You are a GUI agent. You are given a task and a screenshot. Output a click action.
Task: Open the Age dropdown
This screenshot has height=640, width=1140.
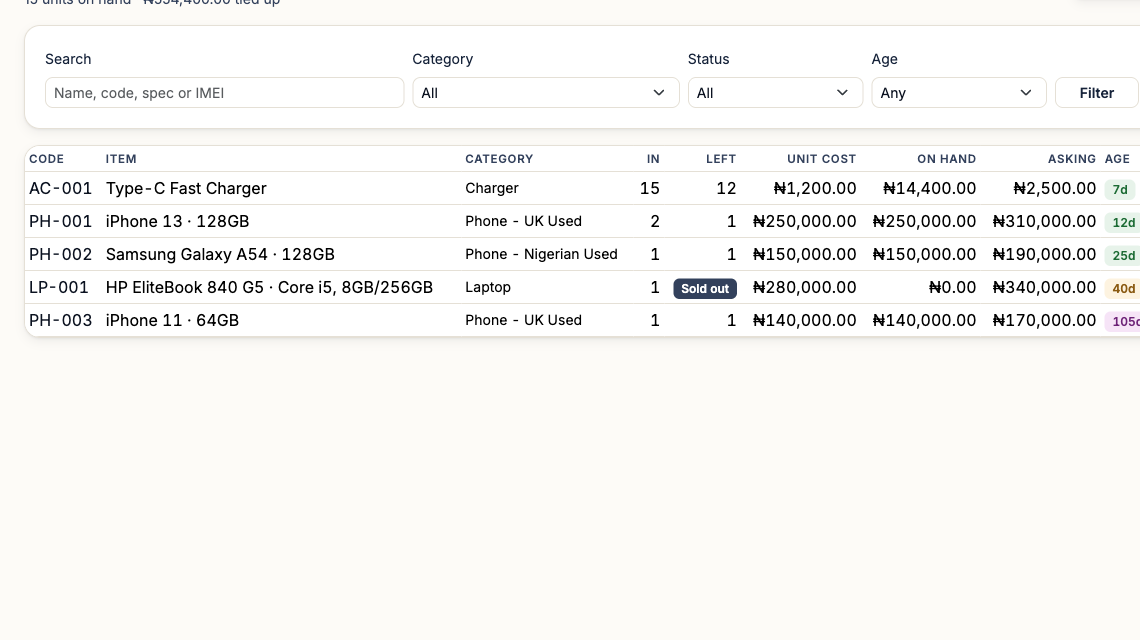pyautogui.click(x=958, y=93)
